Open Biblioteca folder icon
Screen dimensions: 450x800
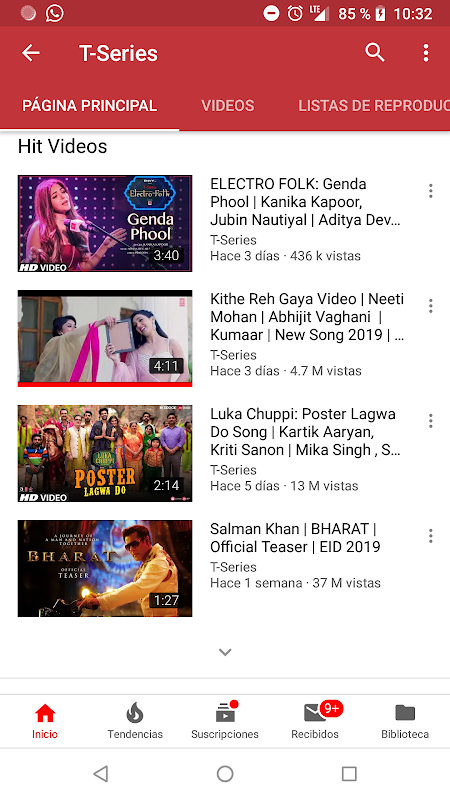coord(405,721)
